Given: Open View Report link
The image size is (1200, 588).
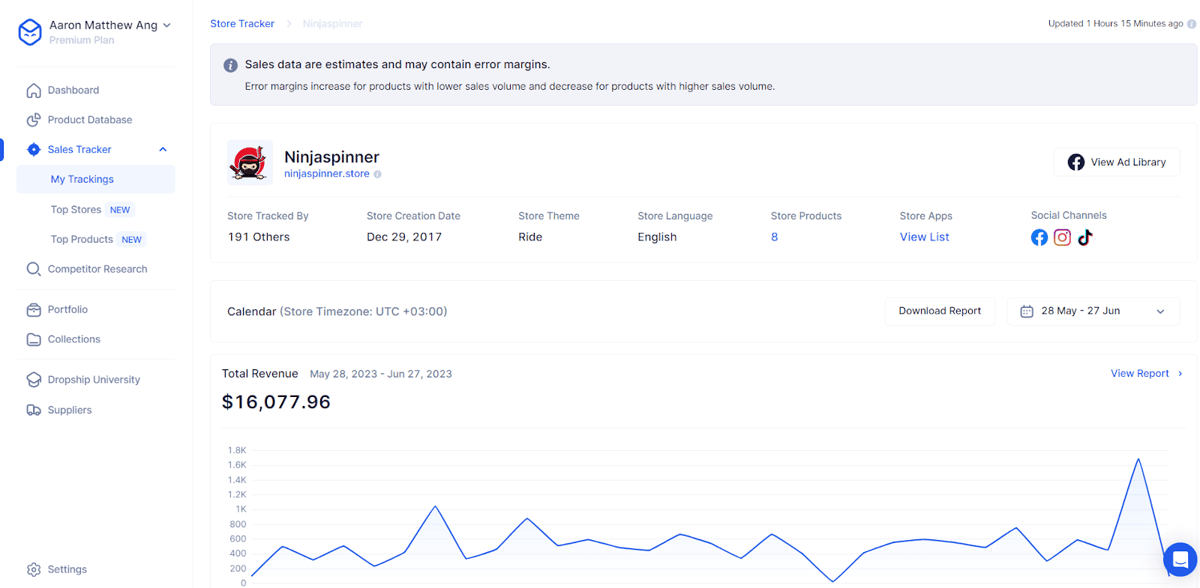Looking at the screenshot, I should (1139, 373).
